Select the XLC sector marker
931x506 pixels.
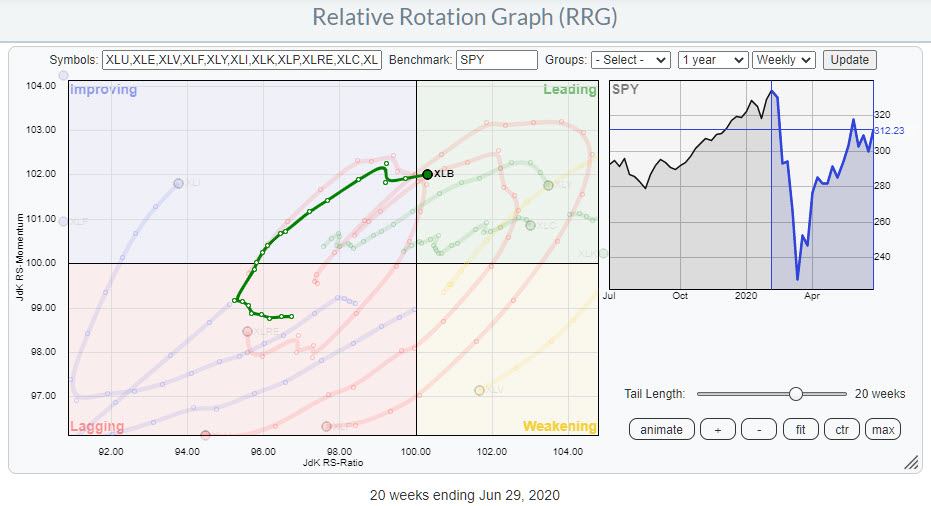[530, 225]
